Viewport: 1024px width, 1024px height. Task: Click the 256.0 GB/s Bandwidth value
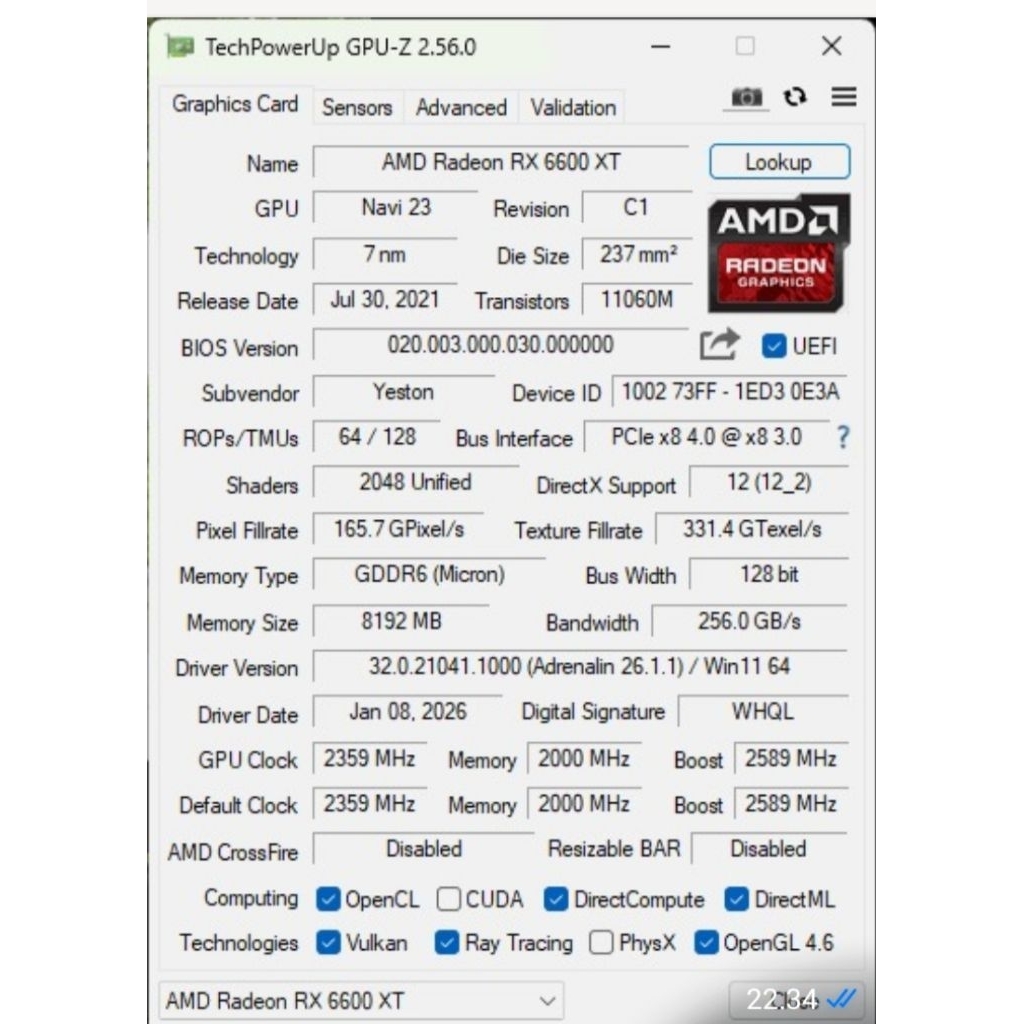click(749, 620)
